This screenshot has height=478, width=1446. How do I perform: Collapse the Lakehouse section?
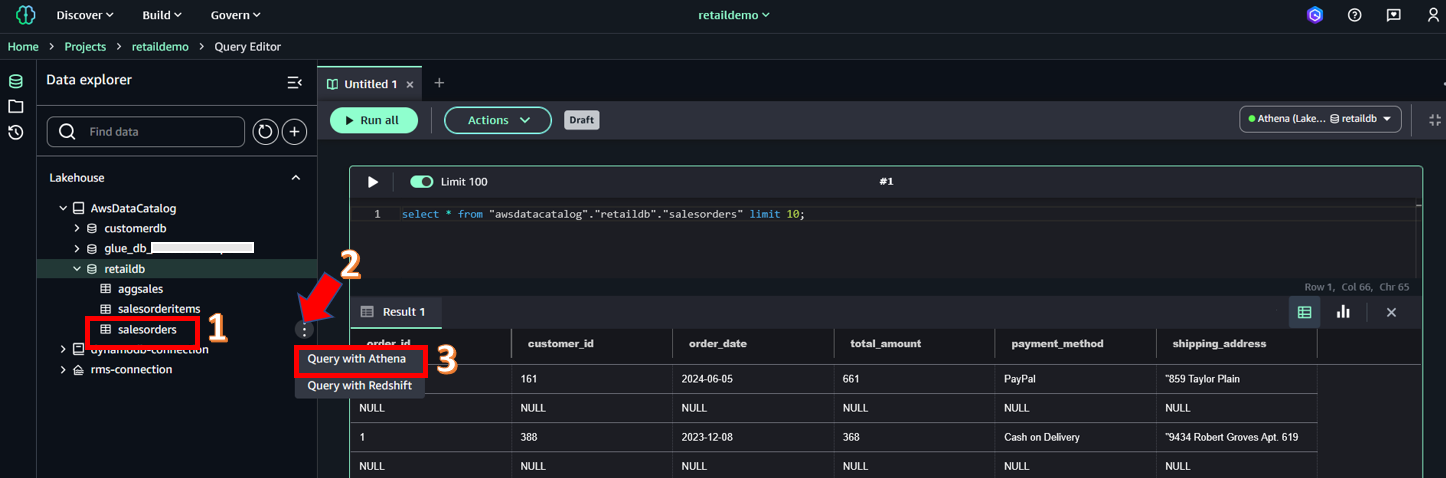tap(295, 178)
